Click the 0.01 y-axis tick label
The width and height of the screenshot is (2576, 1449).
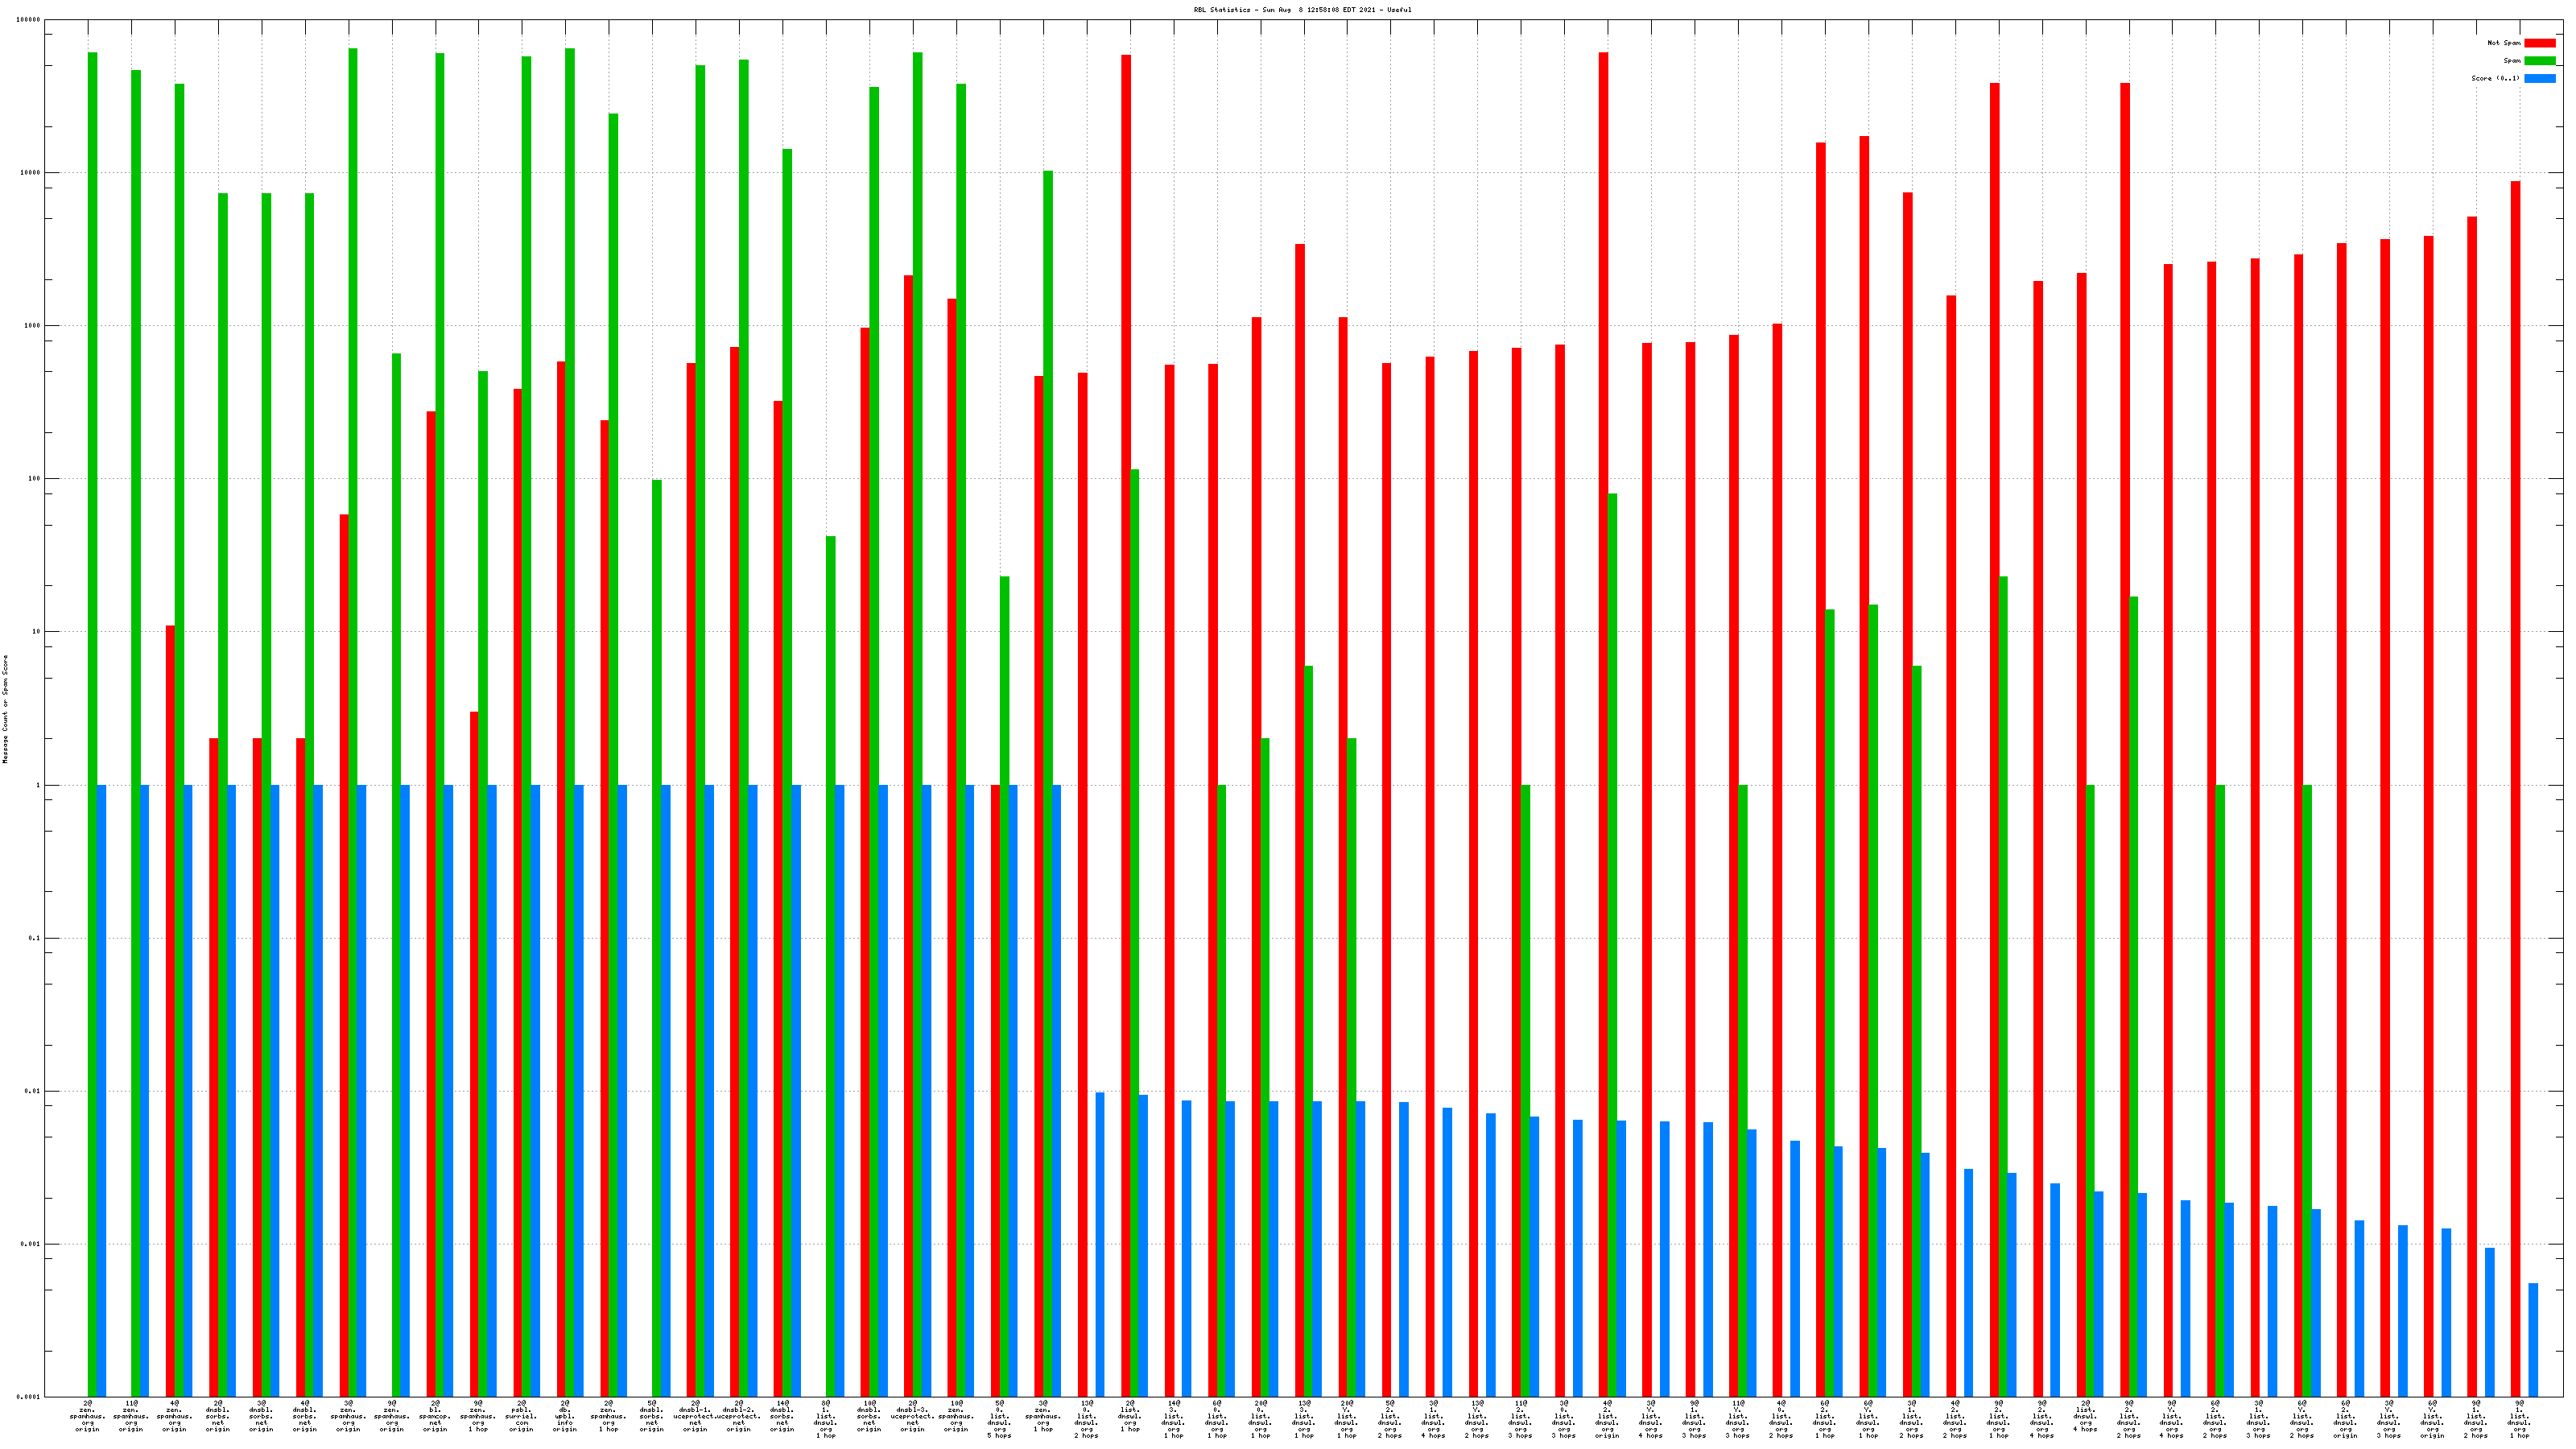(x=32, y=1091)
